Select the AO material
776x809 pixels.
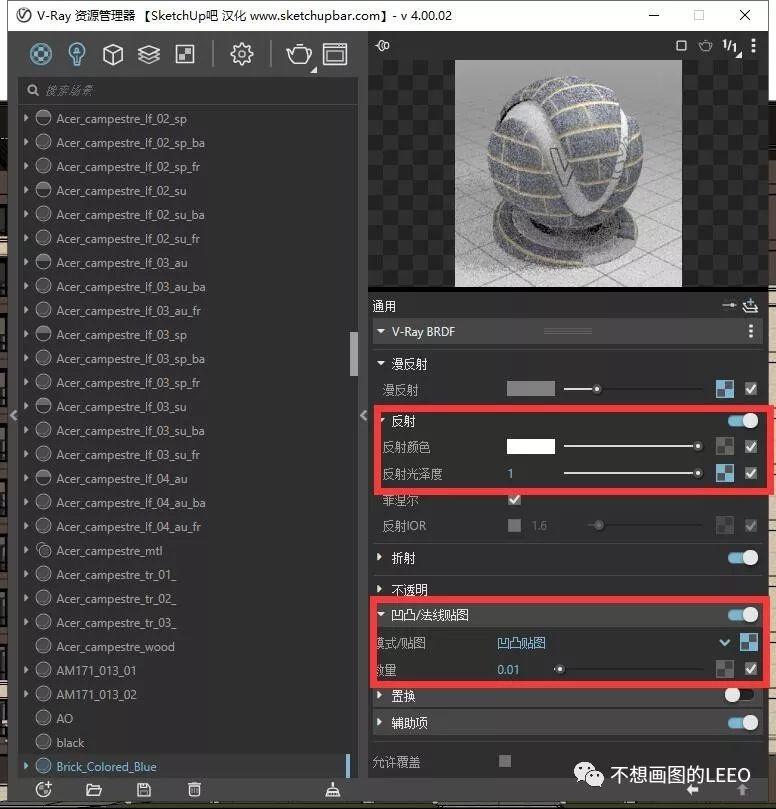coord(64,718)
